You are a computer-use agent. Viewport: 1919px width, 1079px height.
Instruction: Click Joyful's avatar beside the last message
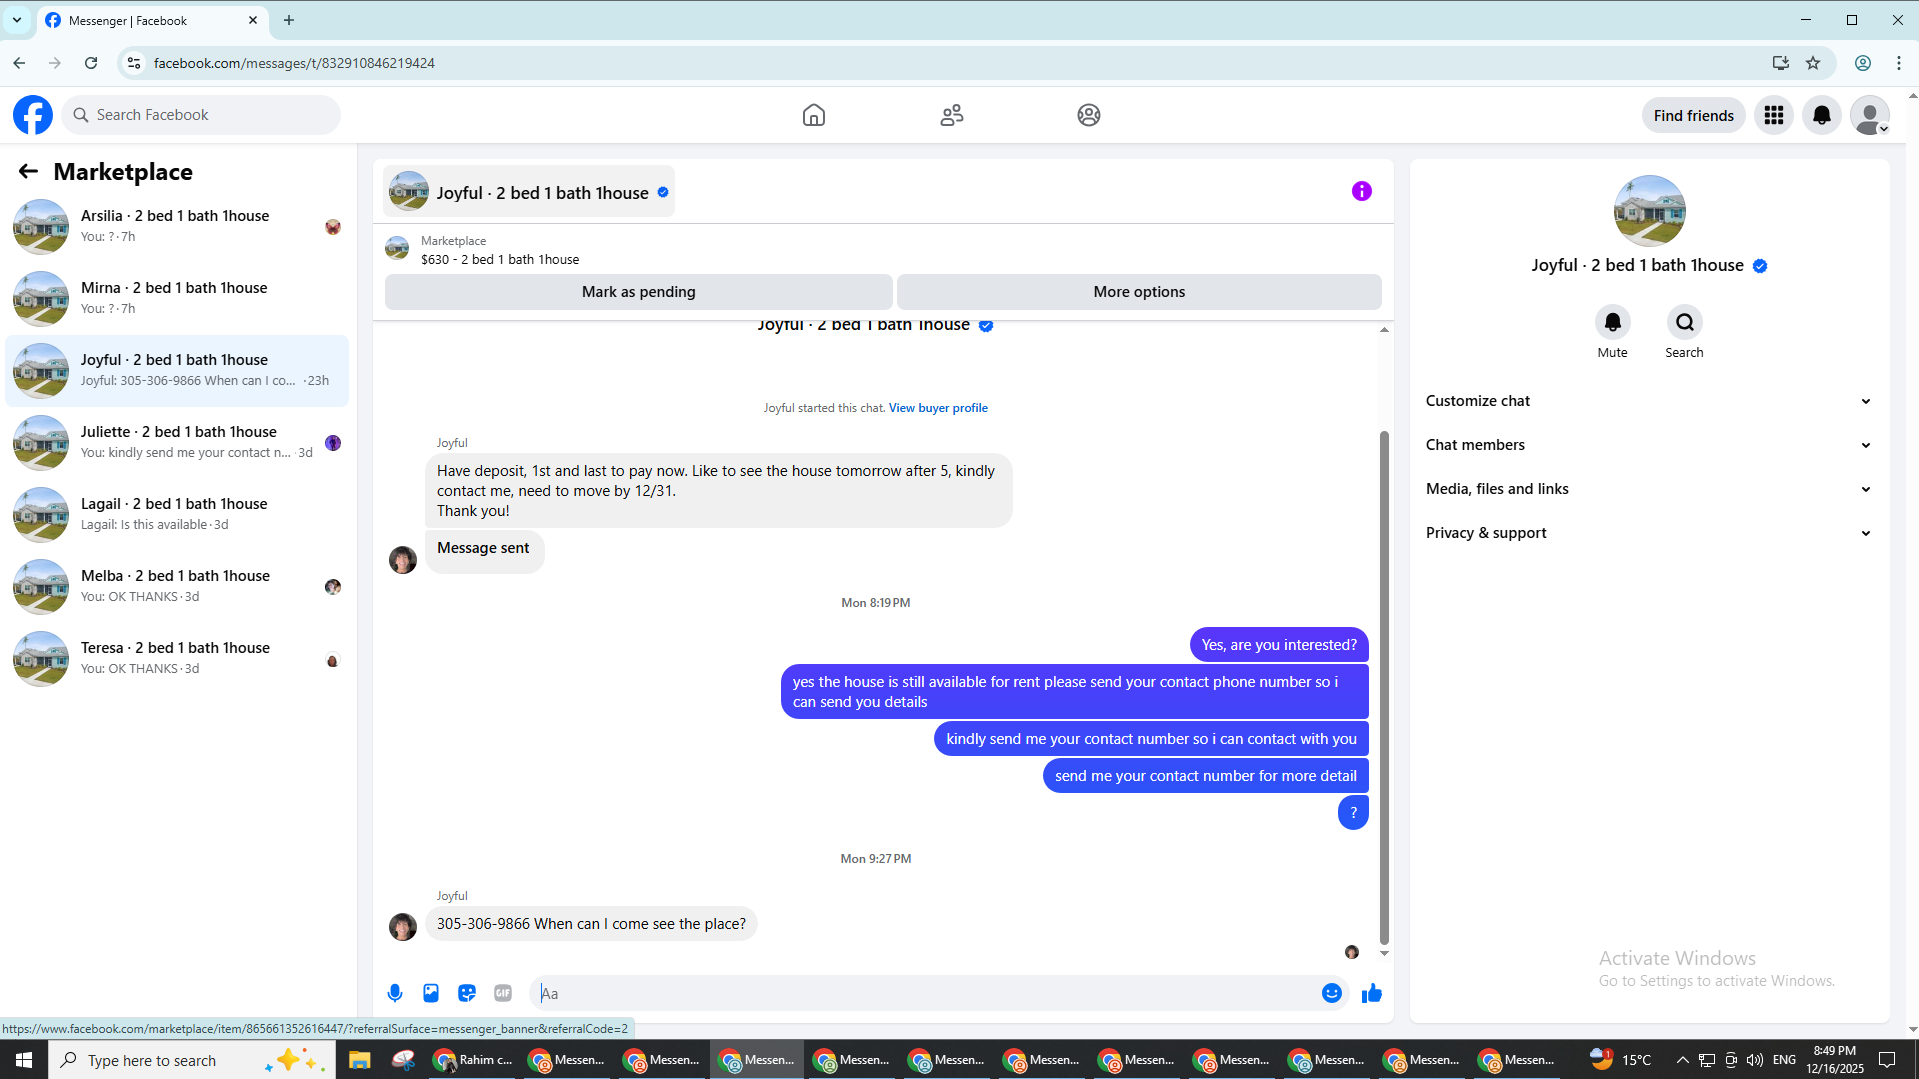(x=403, y=927)
